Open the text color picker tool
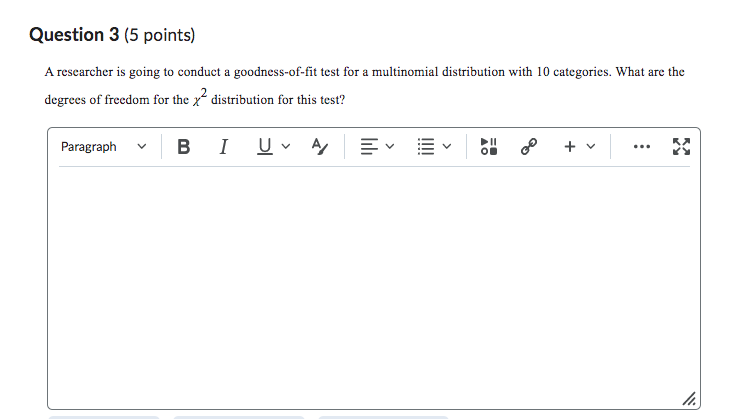 point(319,146)
